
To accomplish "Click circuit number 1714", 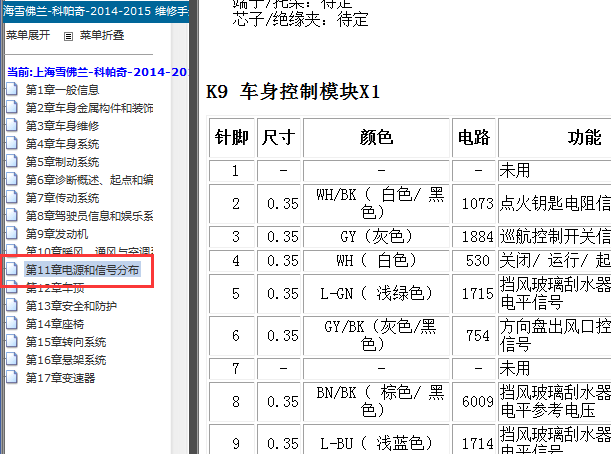I will click(477, 443).
